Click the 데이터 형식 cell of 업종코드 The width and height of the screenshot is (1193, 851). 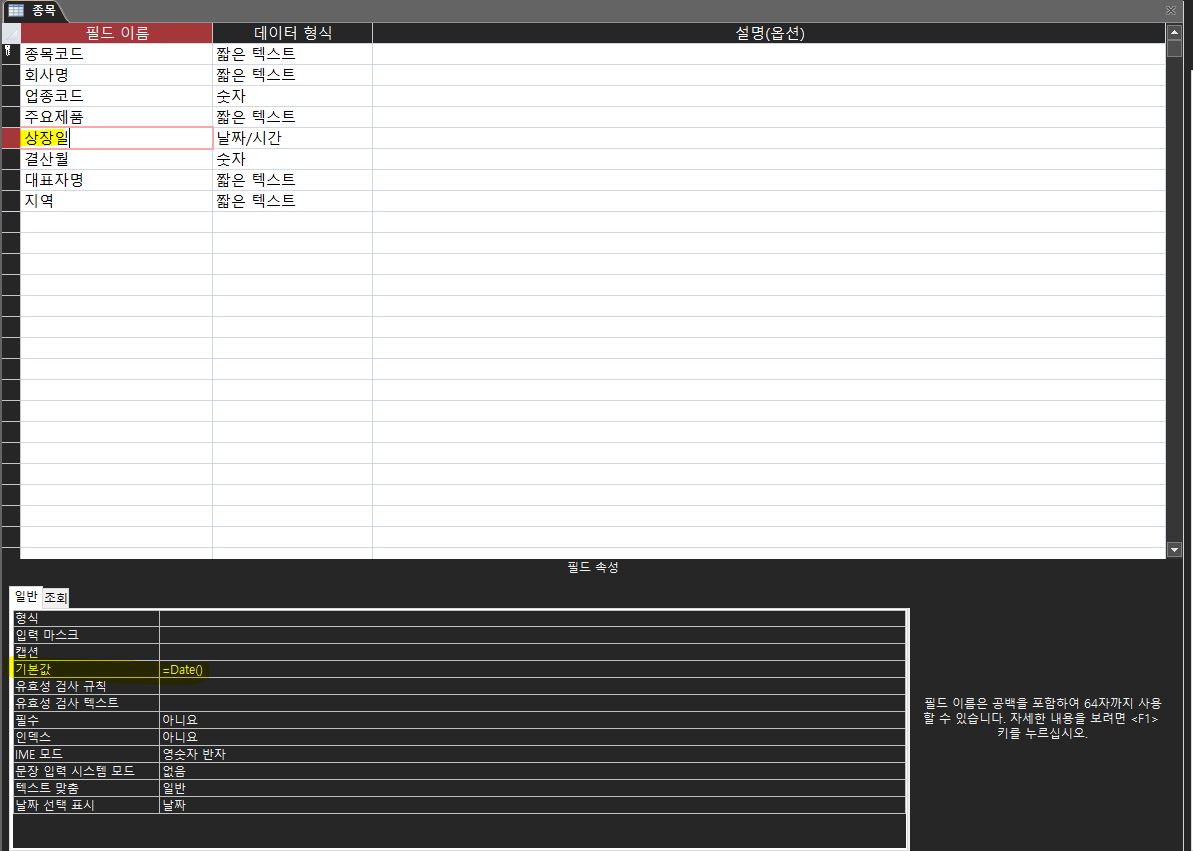[291, 96]
